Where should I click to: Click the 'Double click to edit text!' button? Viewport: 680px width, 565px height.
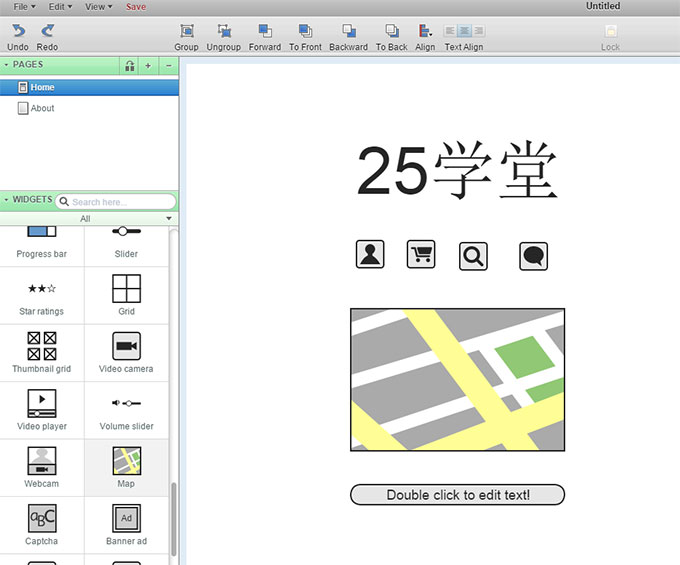[x=458, y=495]
